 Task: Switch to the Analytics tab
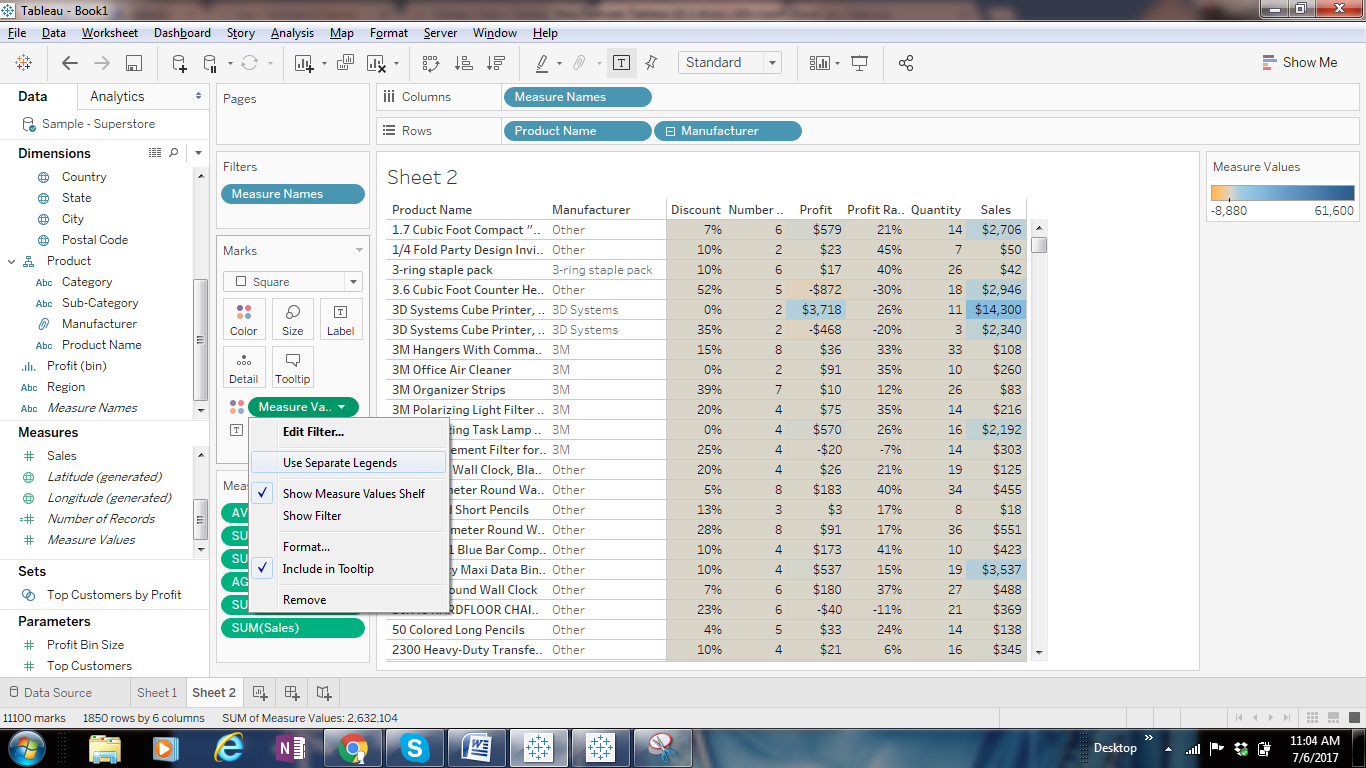(117, 97)
